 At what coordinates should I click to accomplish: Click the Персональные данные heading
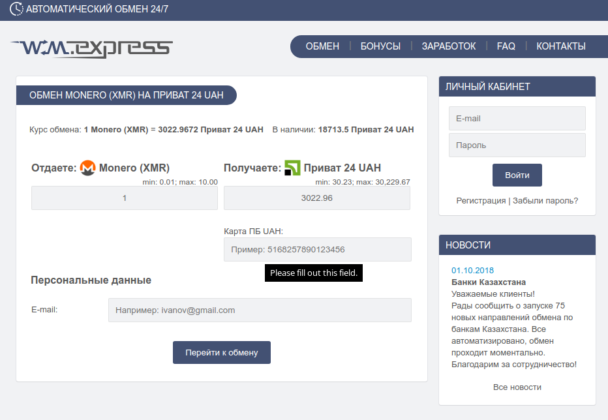coord(91,280)
